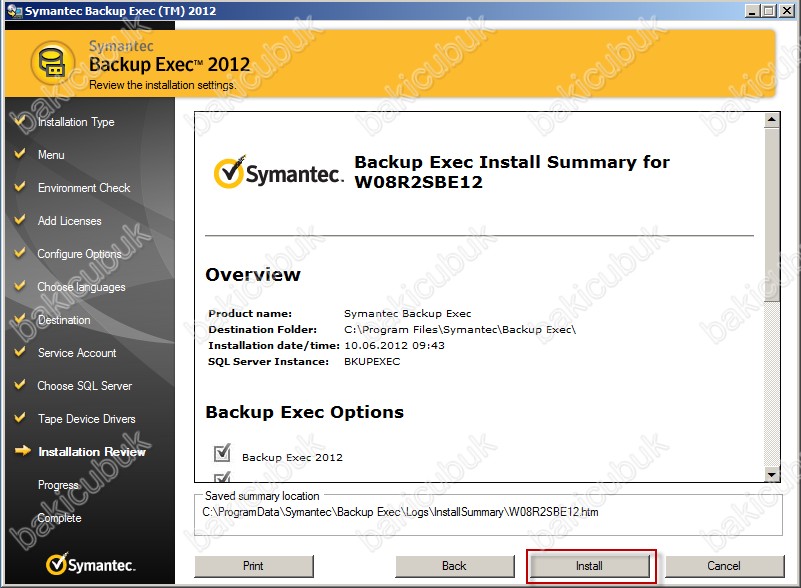Close the Backup Exec installer window
Viewport: 801px width, 588px height.
787,11
